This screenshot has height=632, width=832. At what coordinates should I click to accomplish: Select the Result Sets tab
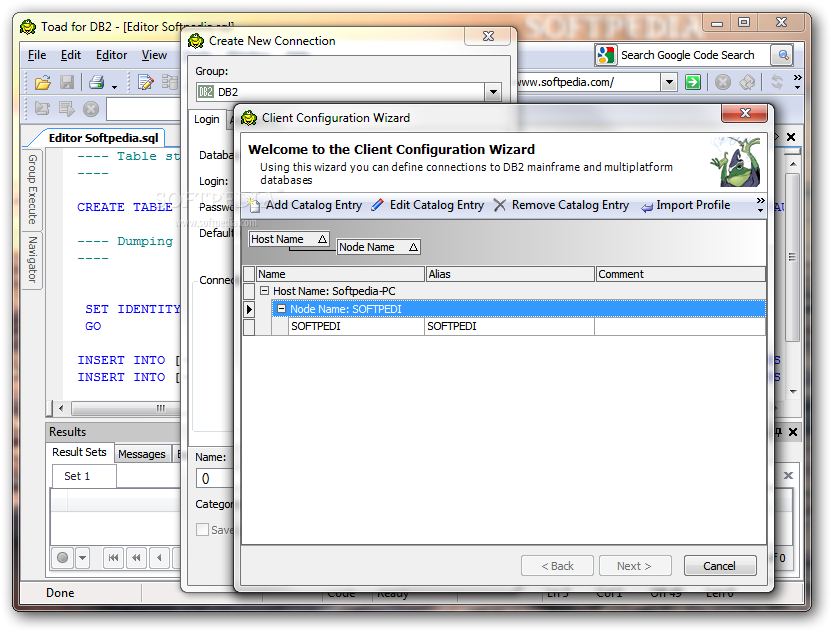pyautogui.click(x=80, y=452)
